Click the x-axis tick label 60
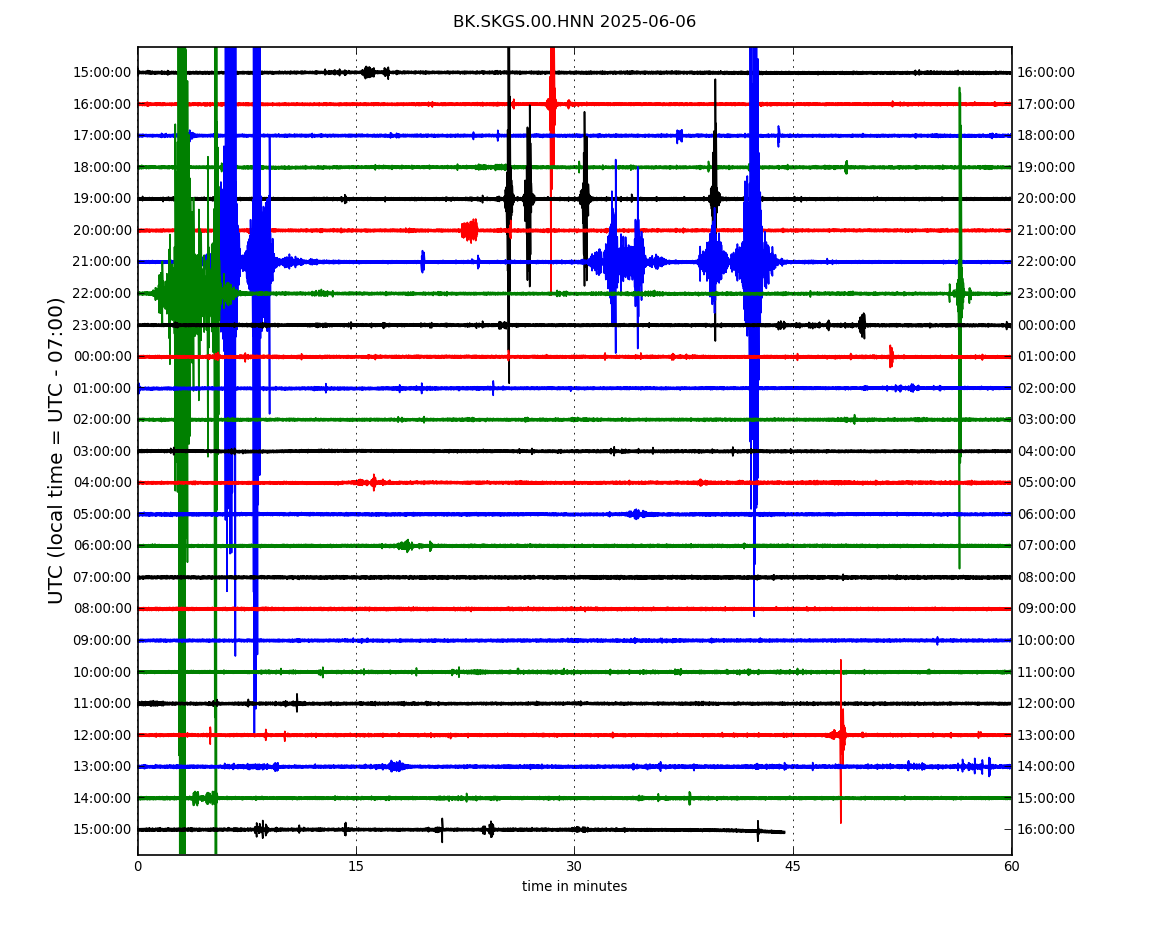1150x950 pixels. pos(1011,867)
